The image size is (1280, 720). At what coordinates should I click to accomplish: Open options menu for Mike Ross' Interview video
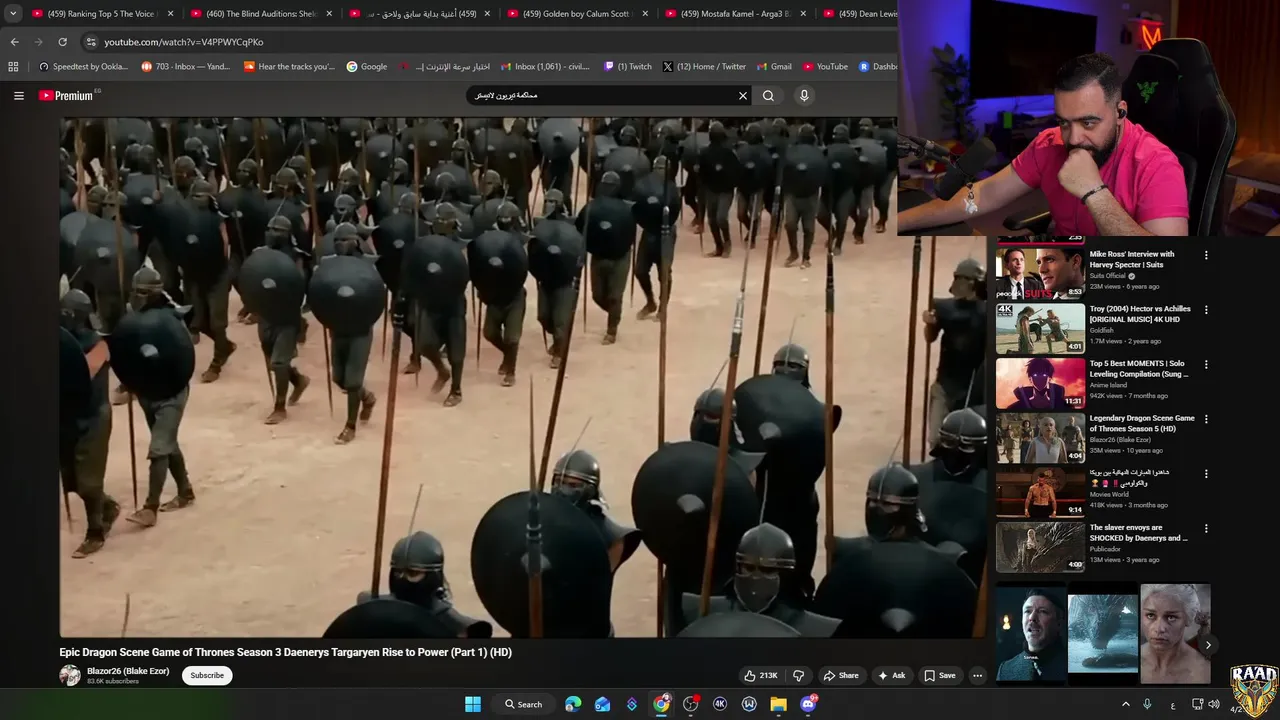pyautogui.click(x=1206, y=256)
